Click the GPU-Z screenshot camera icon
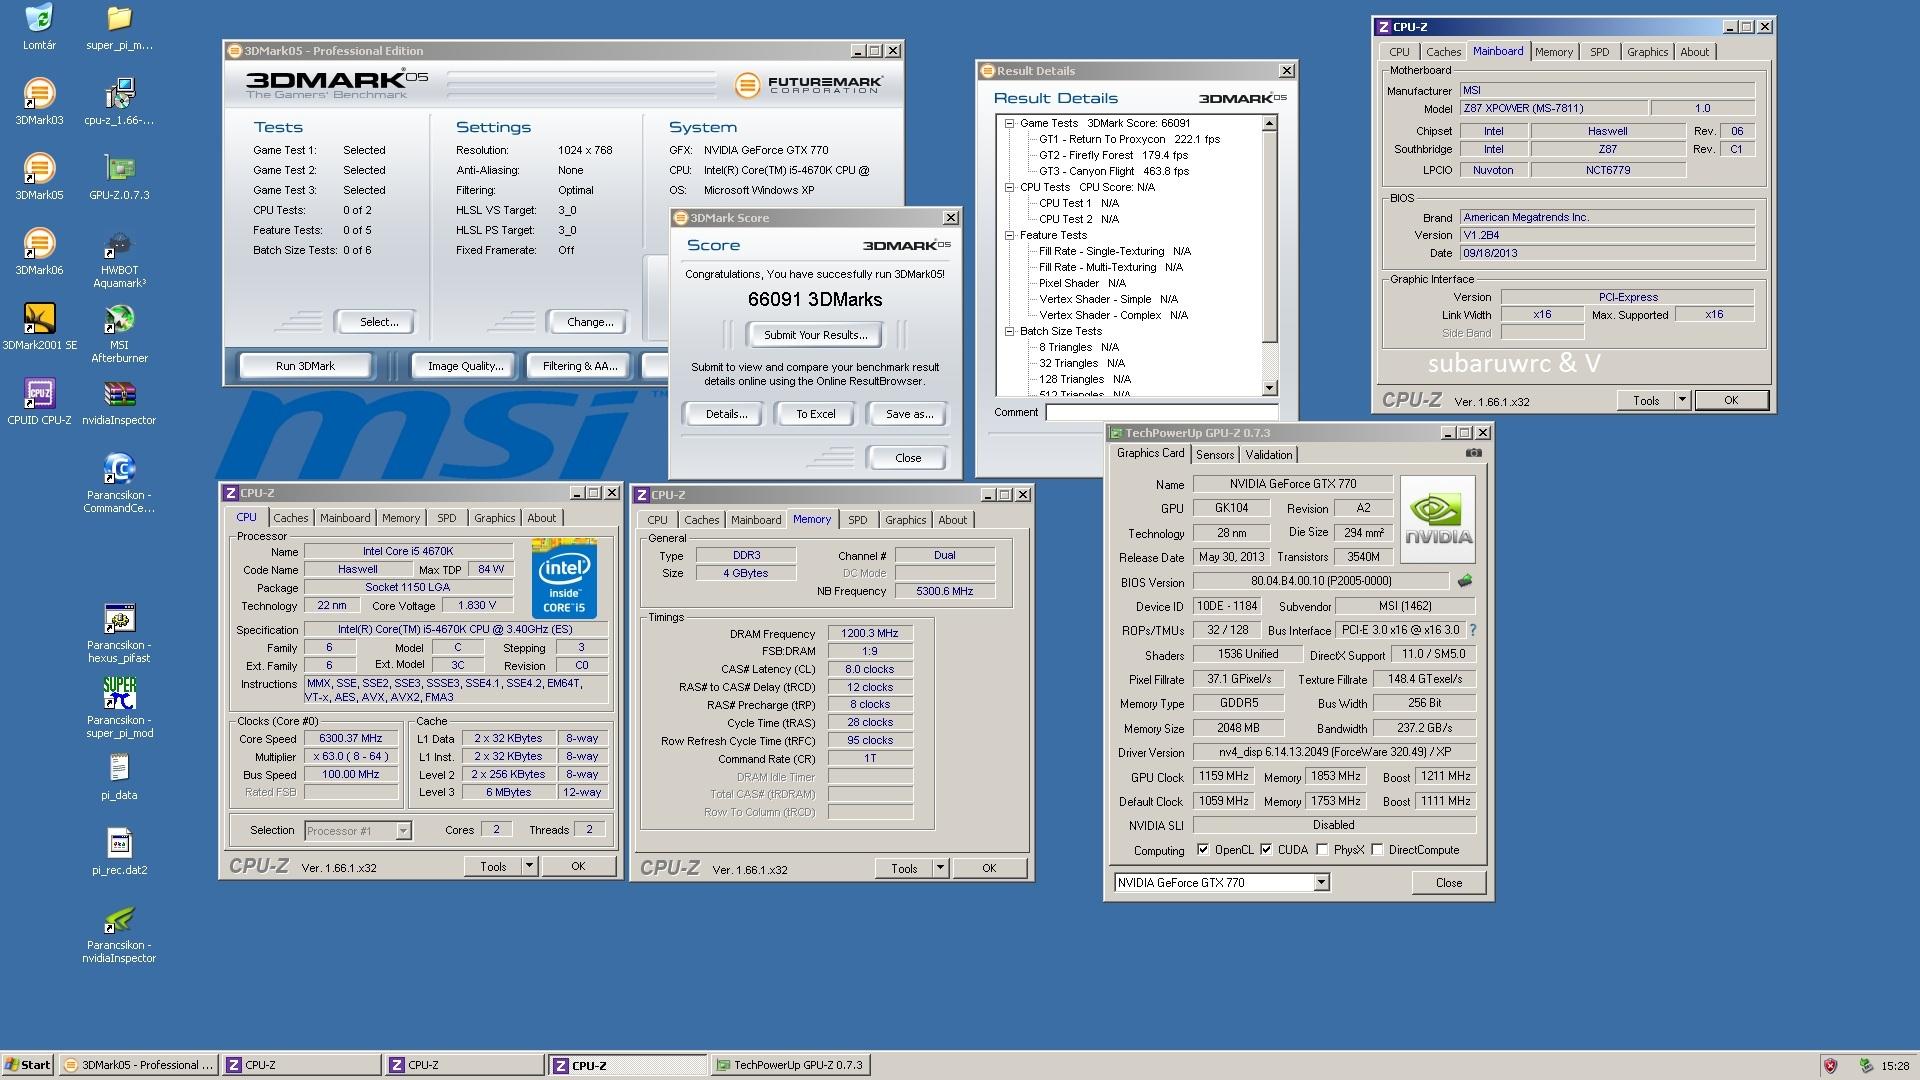Image resolution: width=1920 pixels, height=1080 pixels. [1473, 453]
